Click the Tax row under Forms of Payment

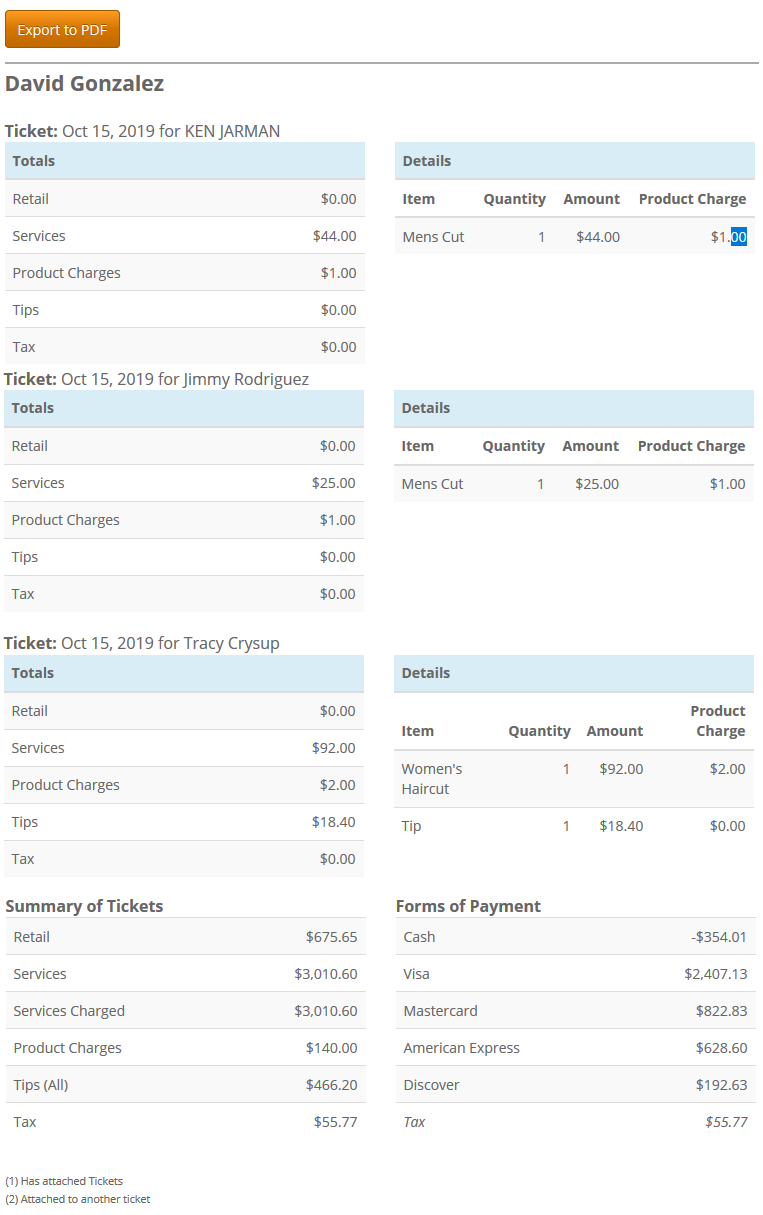tap(575, 1121)
